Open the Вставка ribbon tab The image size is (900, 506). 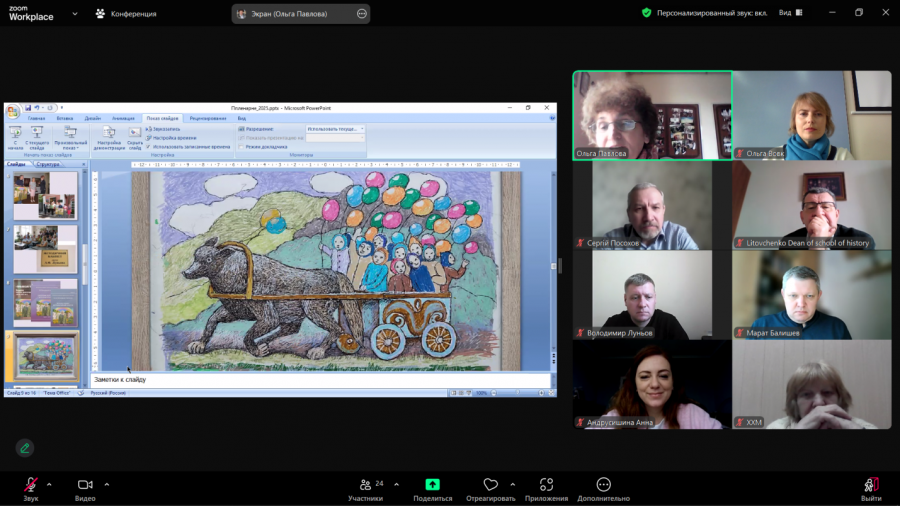pos(64,118)
